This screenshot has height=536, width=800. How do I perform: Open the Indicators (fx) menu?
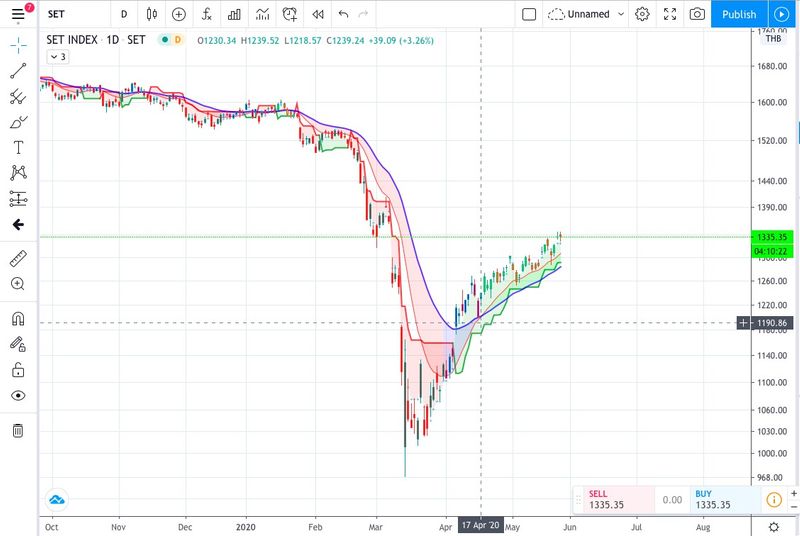206,15
